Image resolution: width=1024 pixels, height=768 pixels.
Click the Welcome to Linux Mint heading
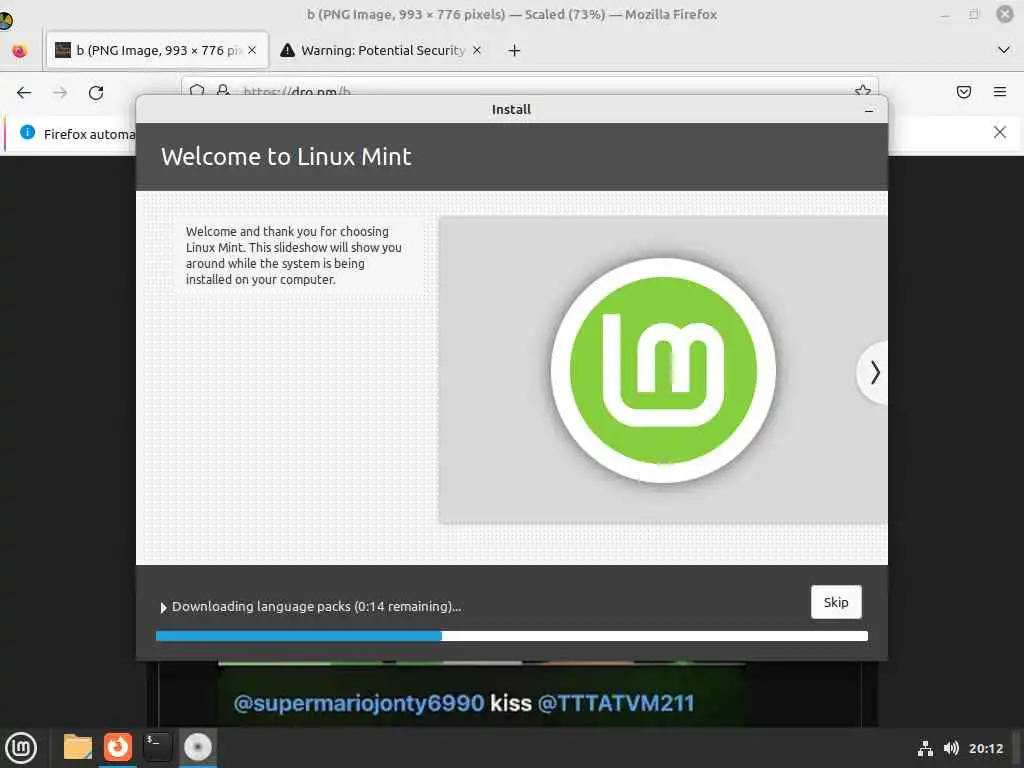pyautogui.click(x=286, y=157)
